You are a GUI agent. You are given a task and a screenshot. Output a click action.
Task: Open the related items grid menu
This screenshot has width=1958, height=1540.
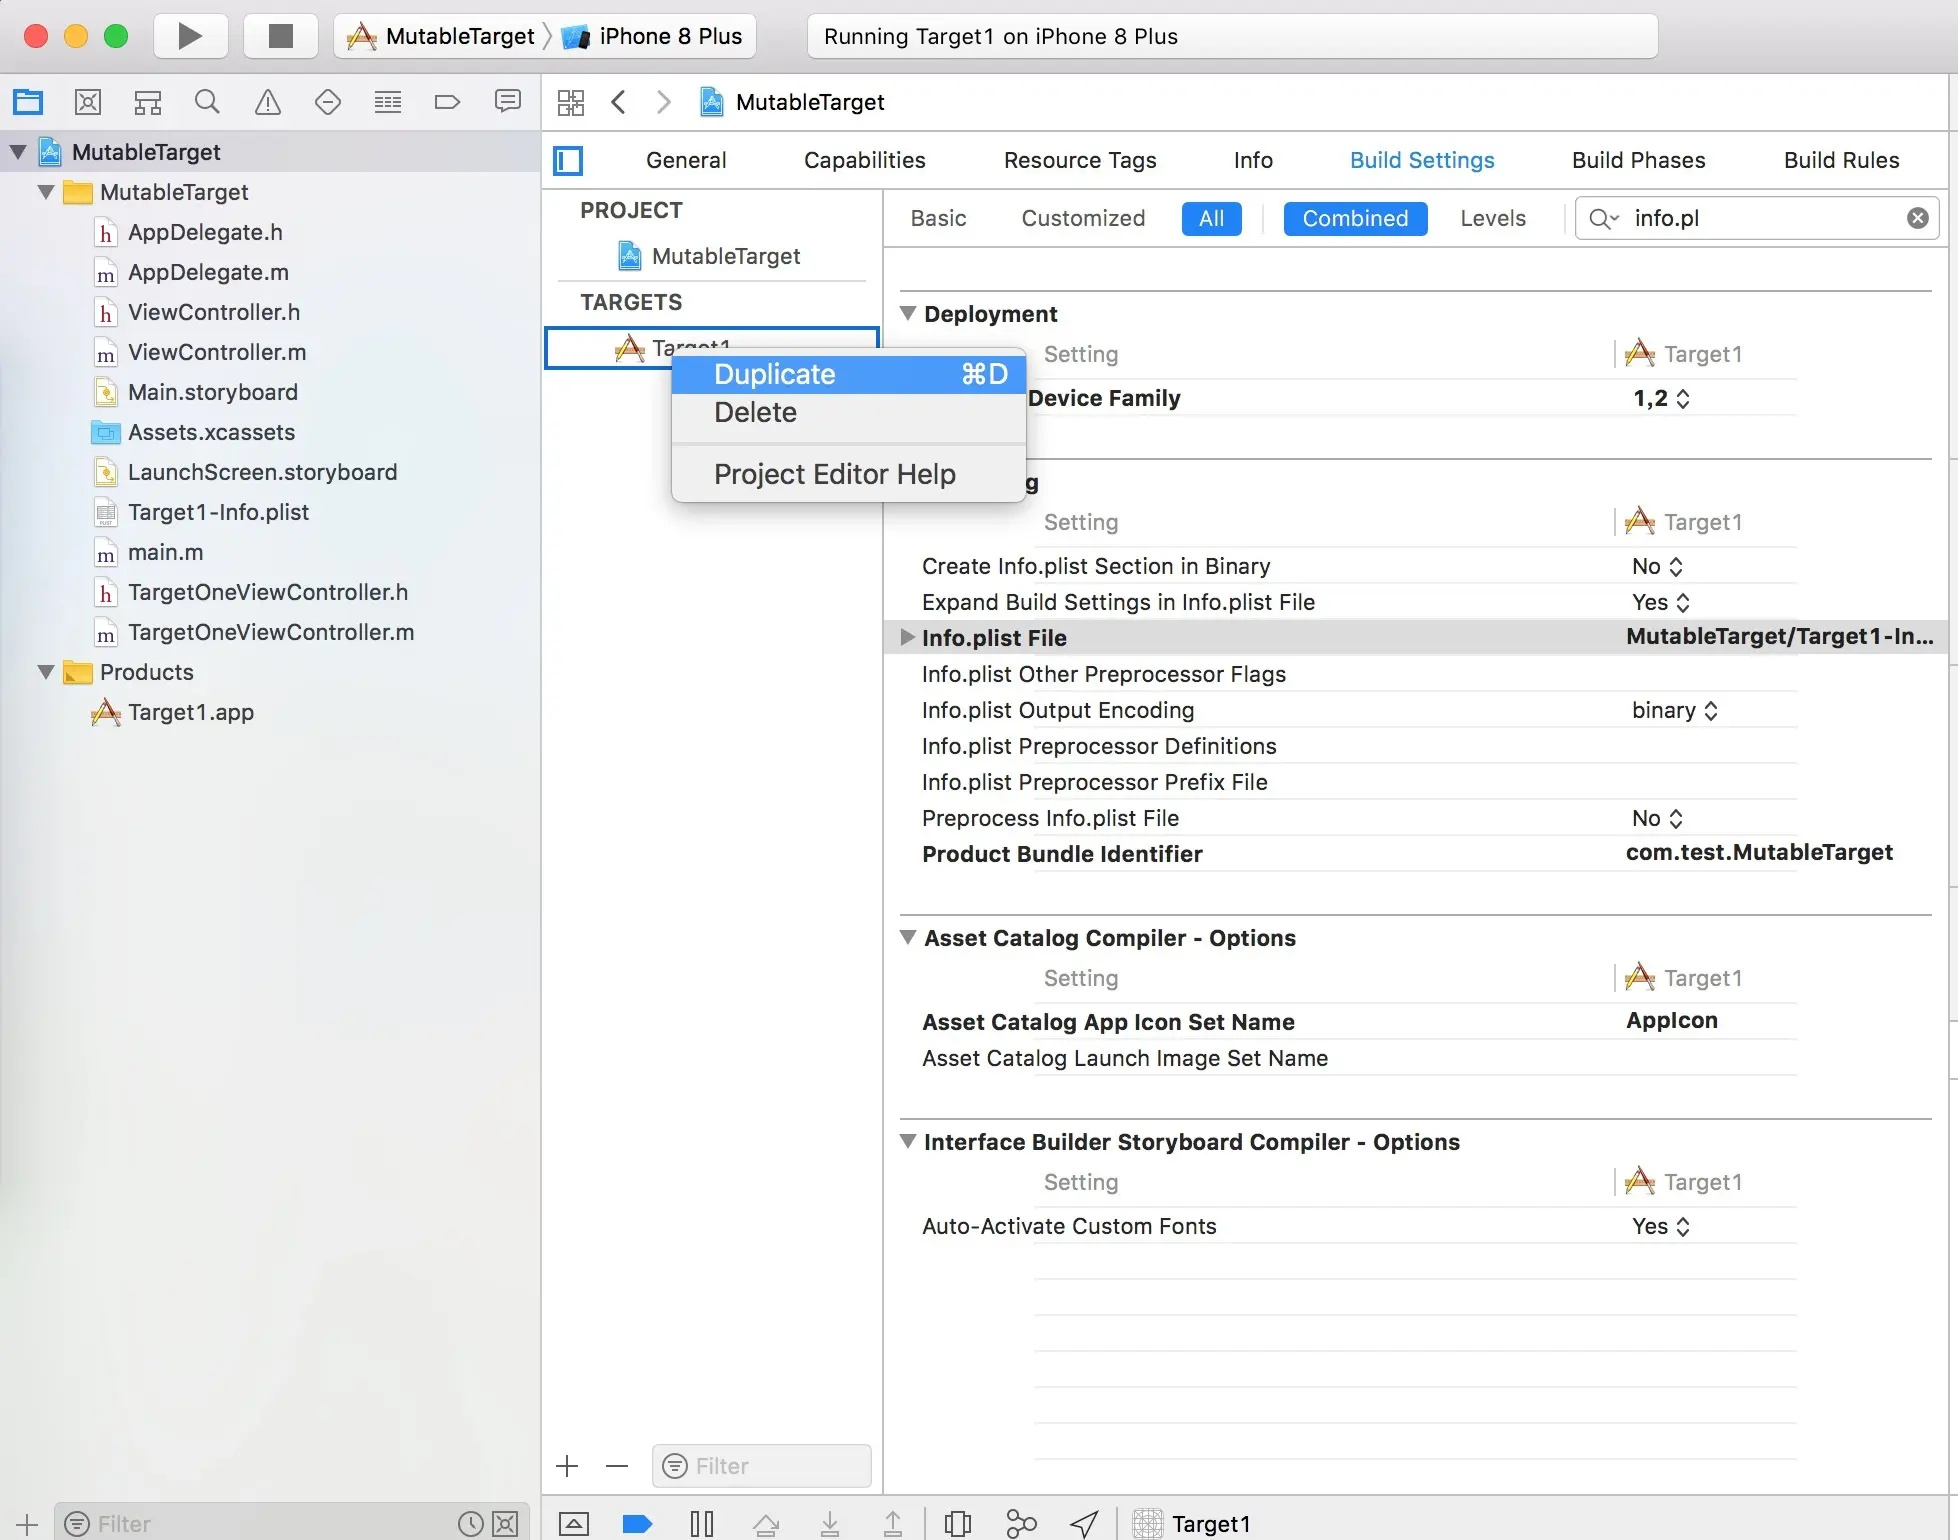[571, 102]
